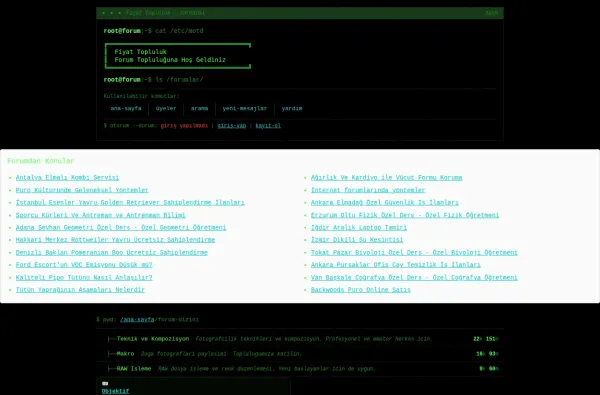Open topic Antalya Elmalı Kombi Servisi
Image resolution: width=600 pixels, height=395 pixels.
[67, 178]
